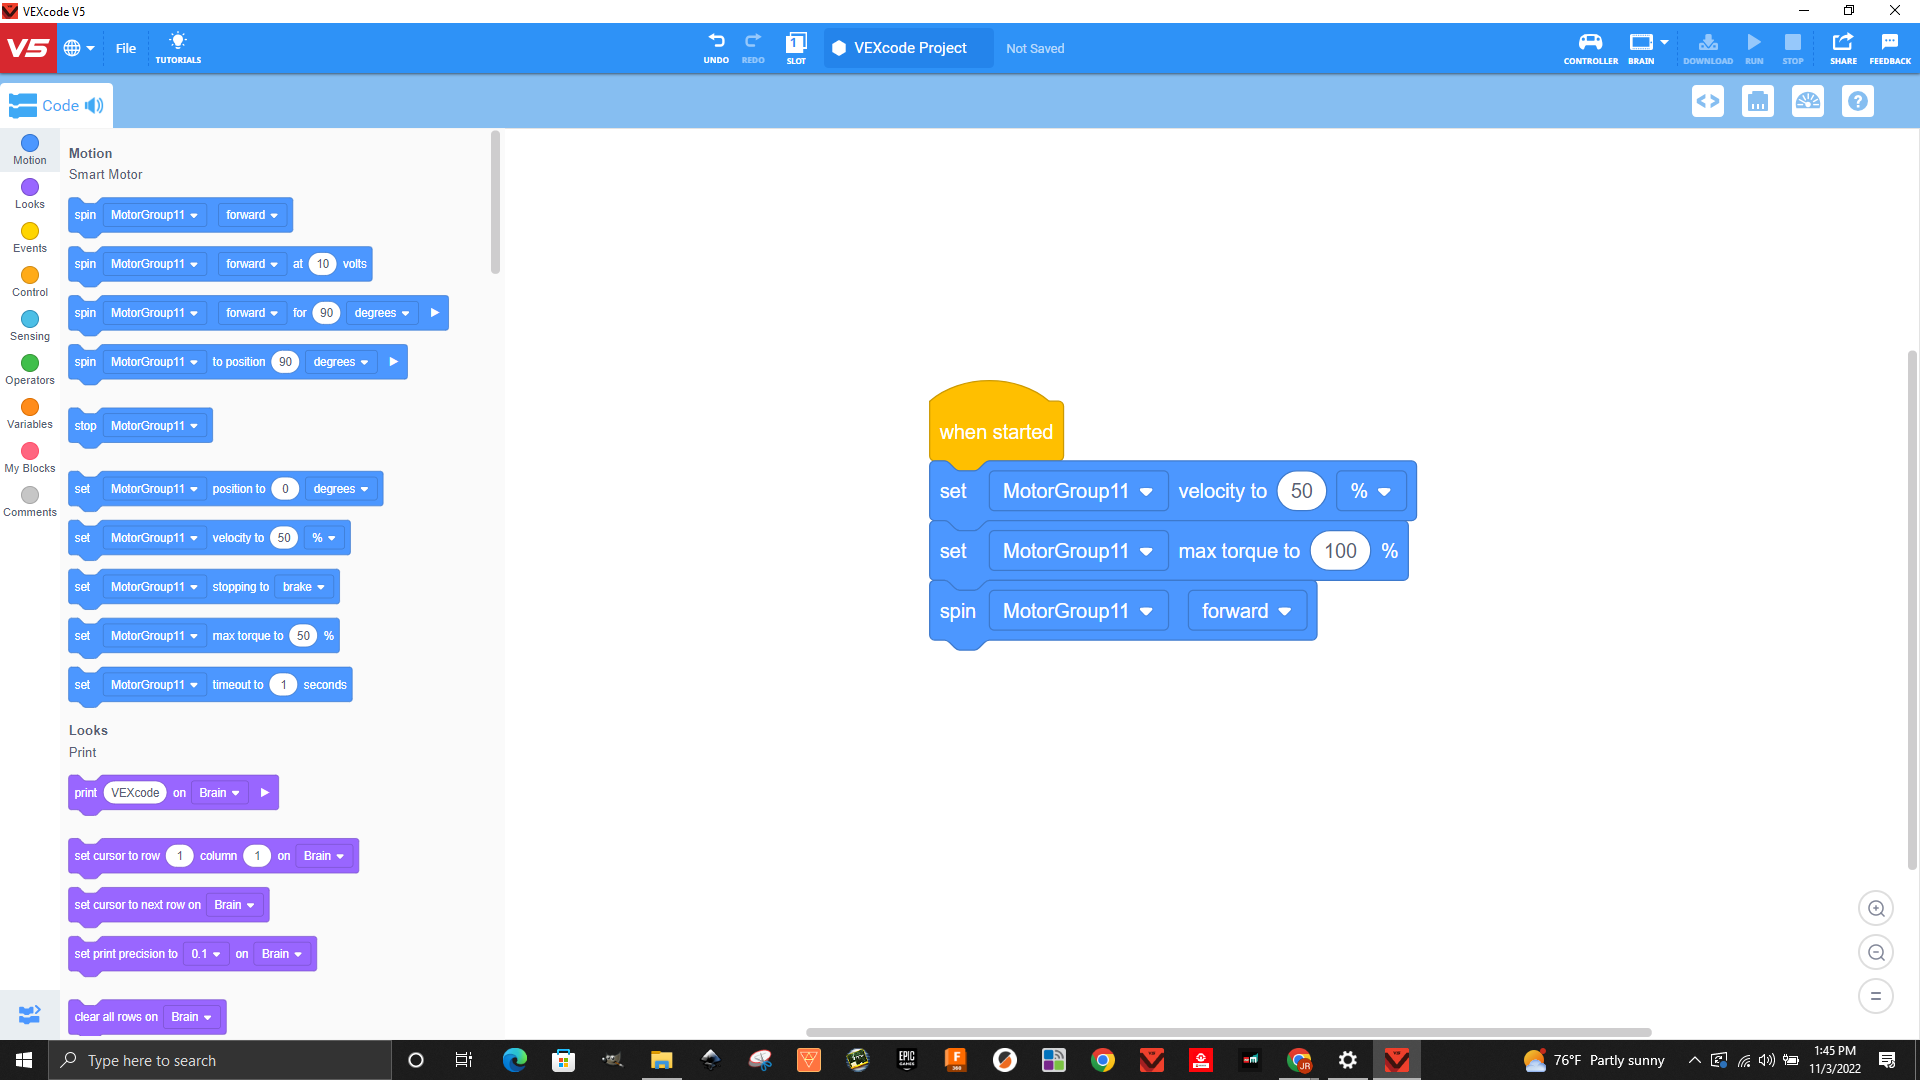This screenshot has width=1920, height=1080.
Task: Open the File menu
Action: [125, 47]
